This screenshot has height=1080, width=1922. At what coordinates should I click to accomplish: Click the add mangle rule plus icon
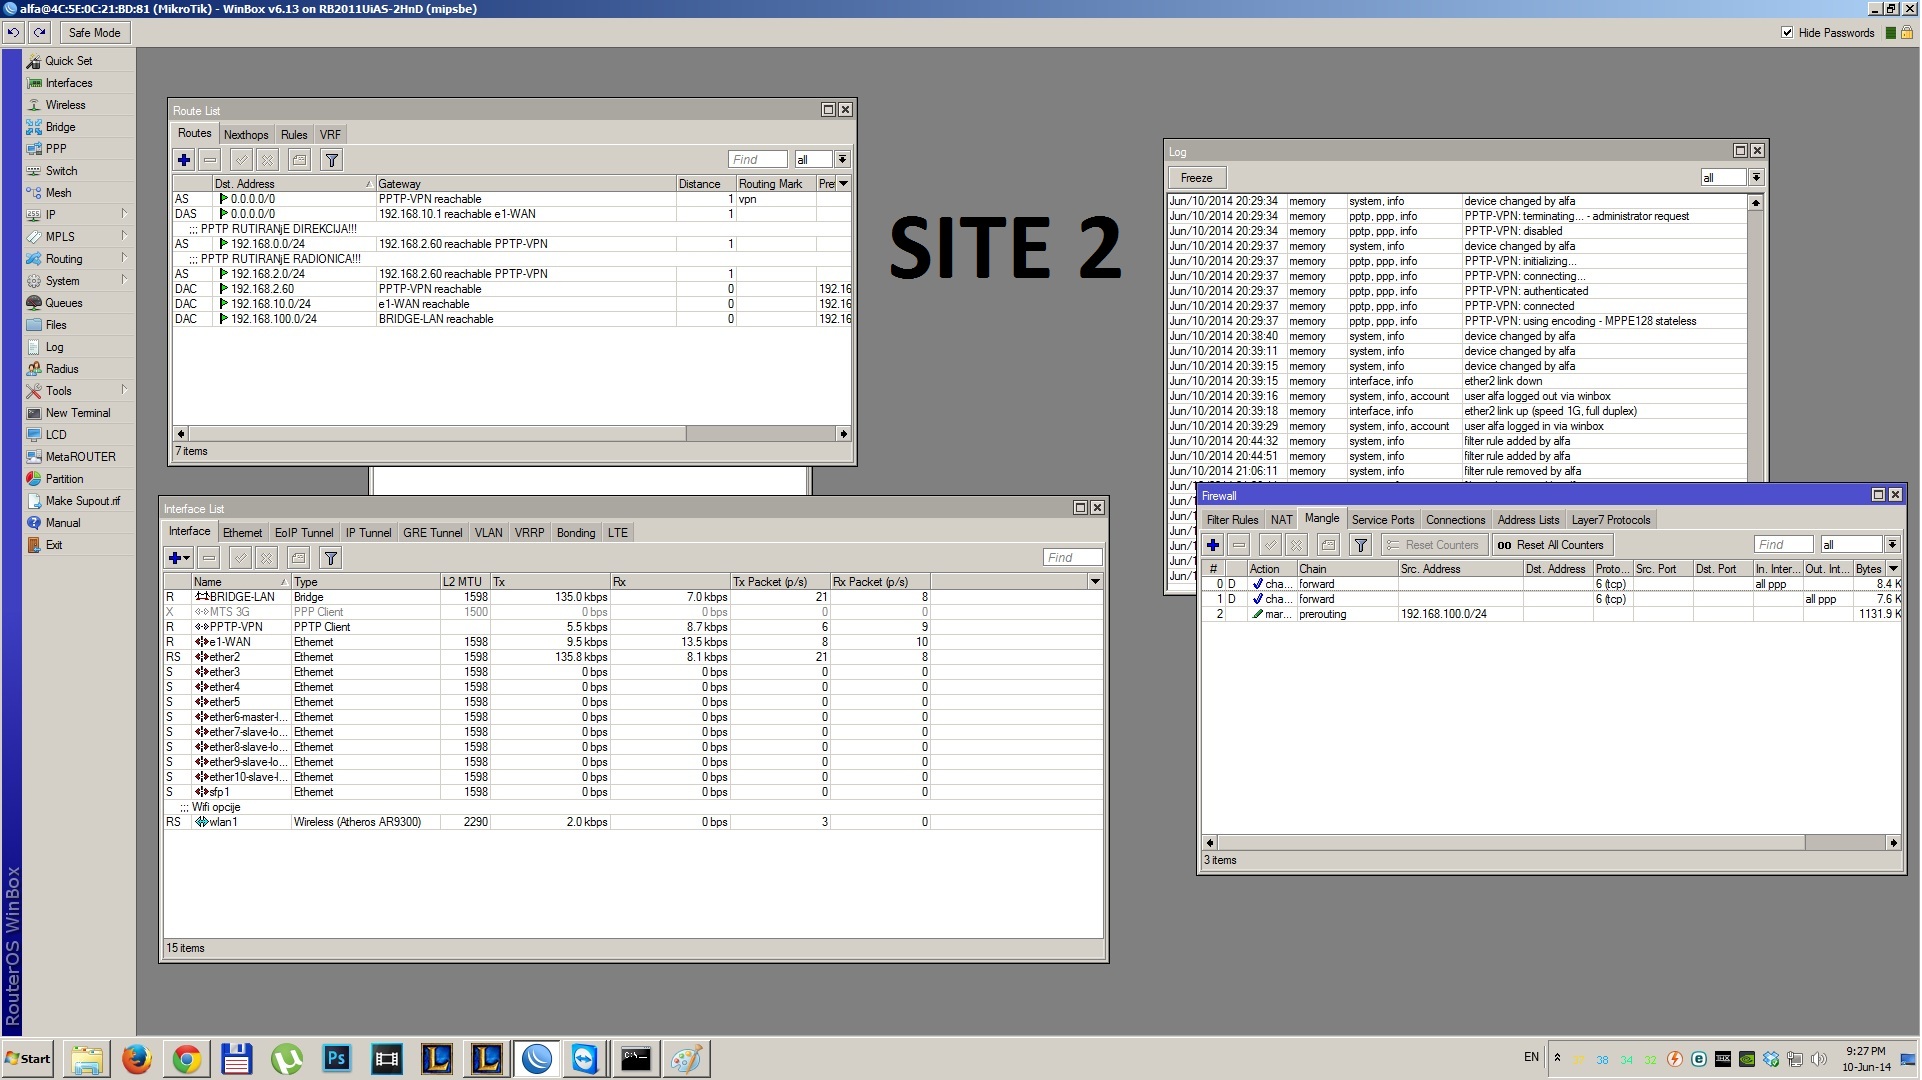tap(1213, 545)
